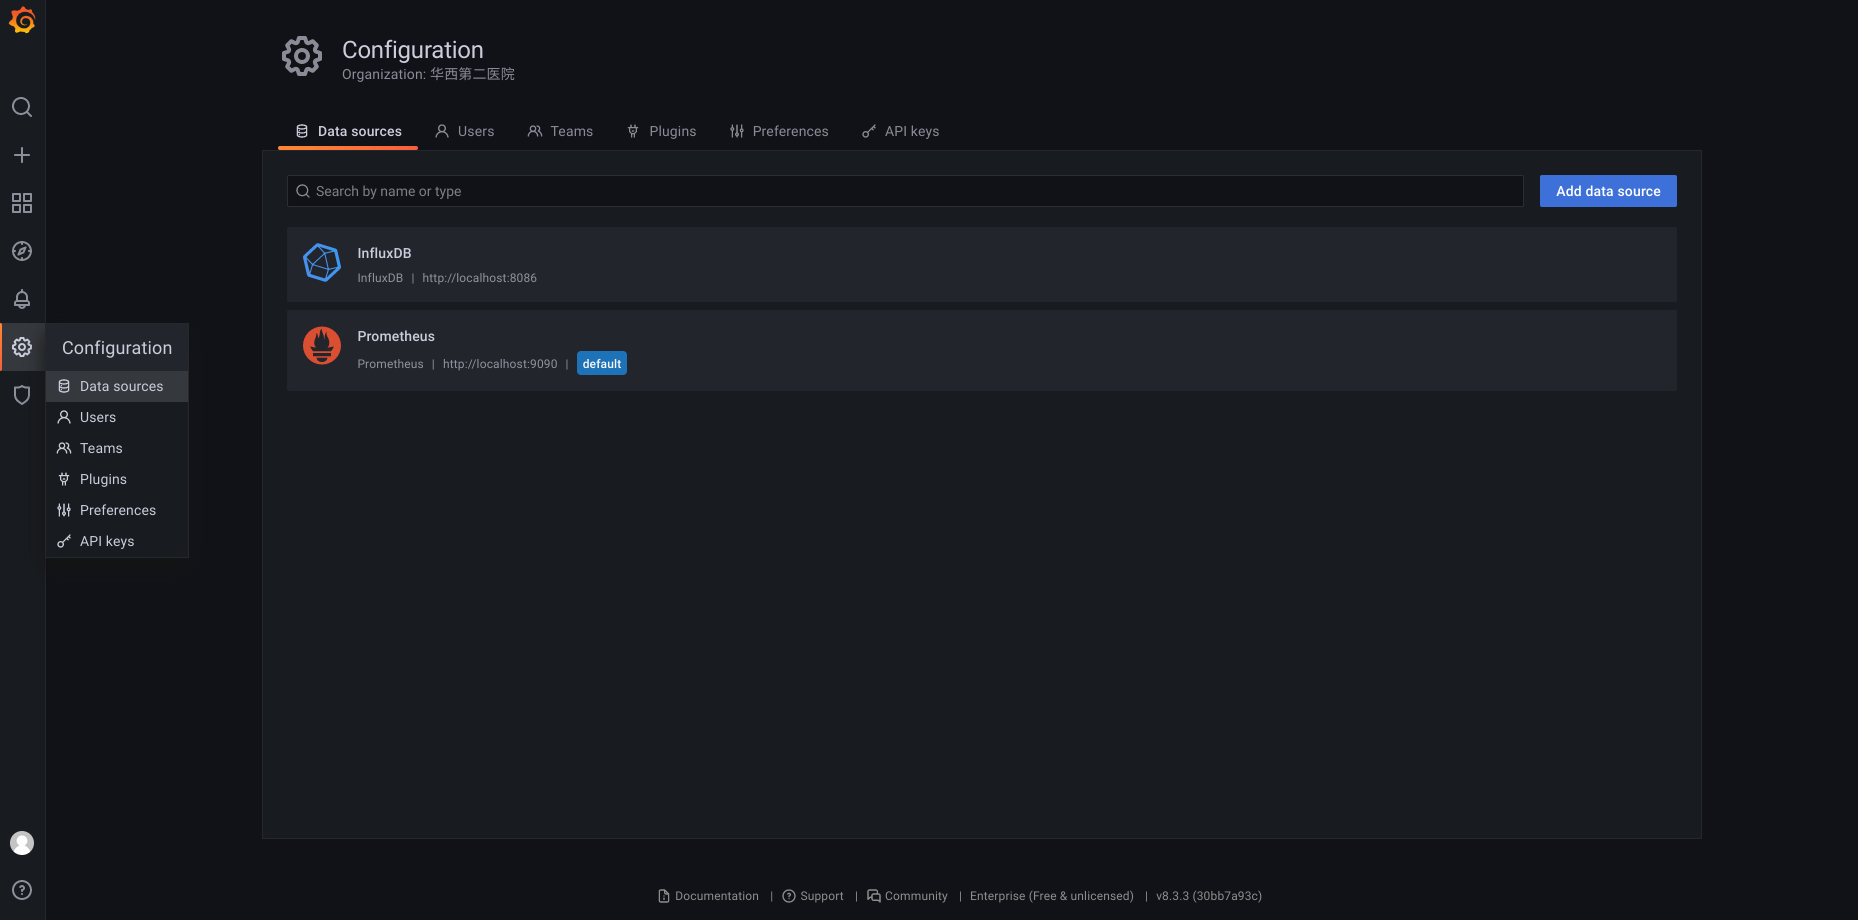
Task: Open the Explore compass icon
Action: 22,251
